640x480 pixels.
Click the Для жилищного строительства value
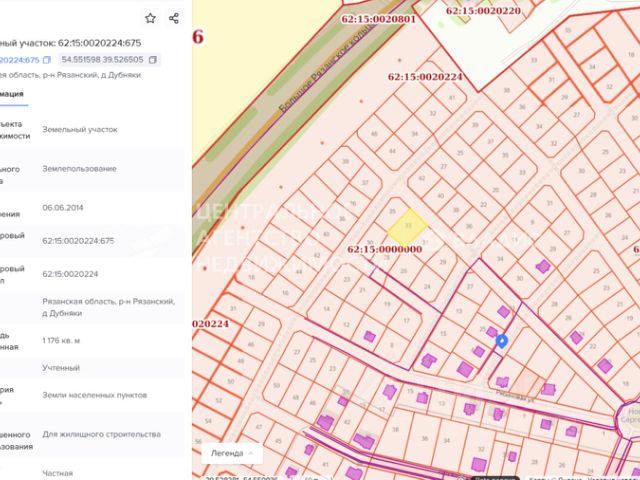click(x=102, y=434)
